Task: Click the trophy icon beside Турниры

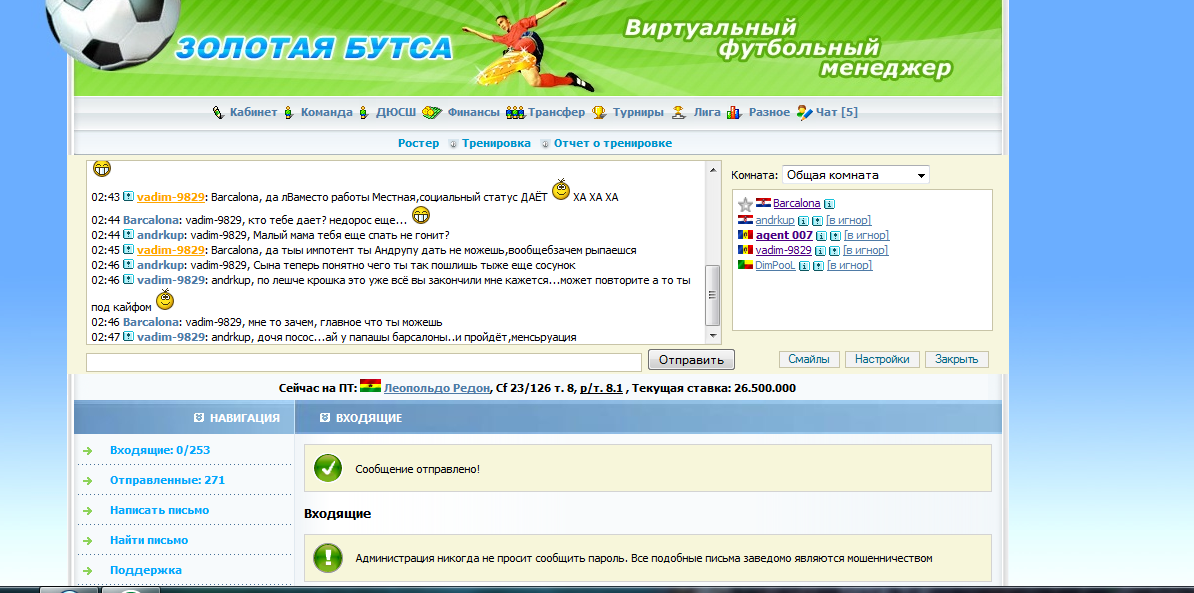Action: pos(599,113)
